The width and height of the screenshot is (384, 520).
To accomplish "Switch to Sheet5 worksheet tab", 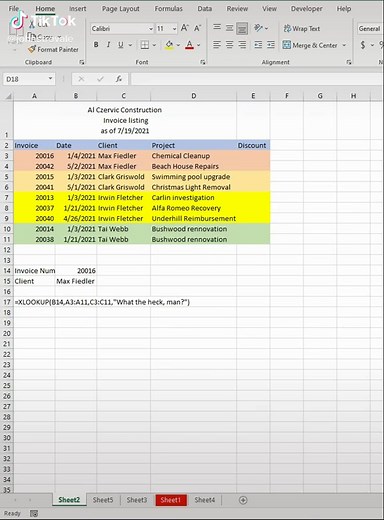I will 103,500.
